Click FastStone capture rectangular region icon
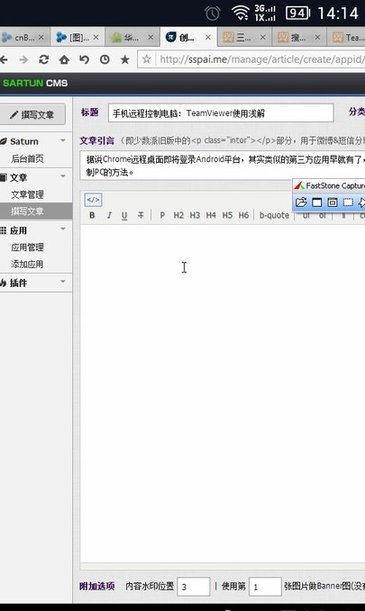Viewport: 365px width, 611px height. 348,202
